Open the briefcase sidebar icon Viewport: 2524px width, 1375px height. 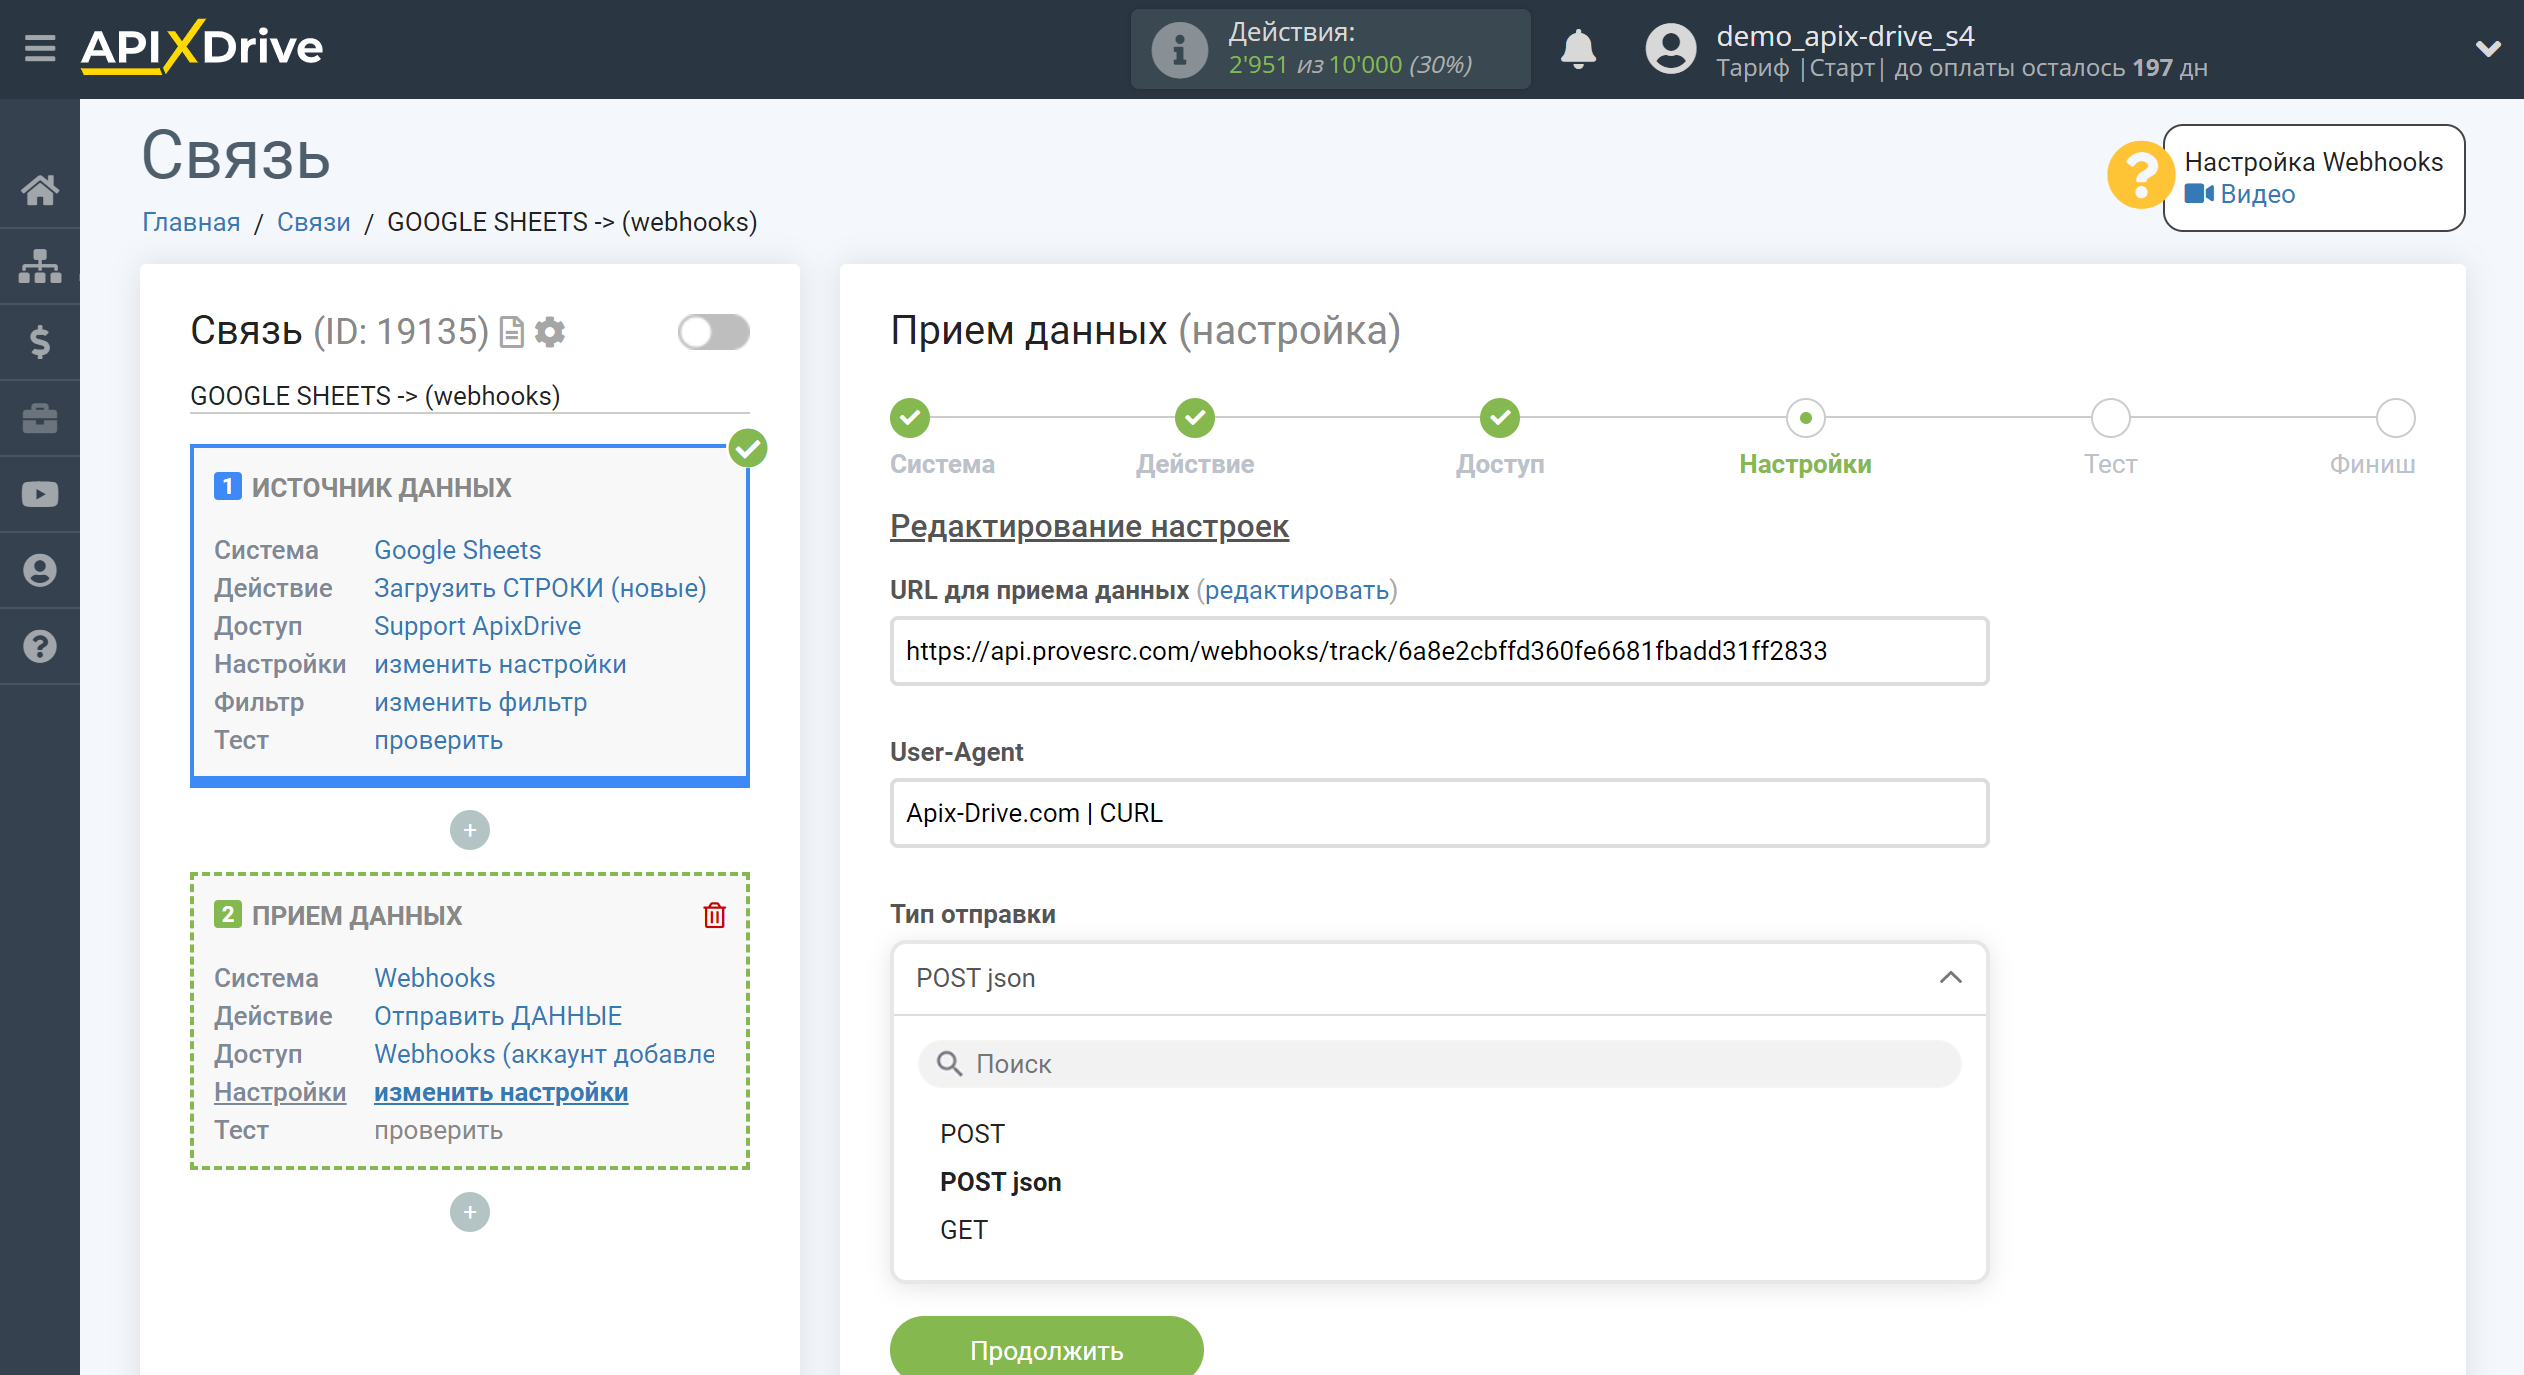point(40,418)
